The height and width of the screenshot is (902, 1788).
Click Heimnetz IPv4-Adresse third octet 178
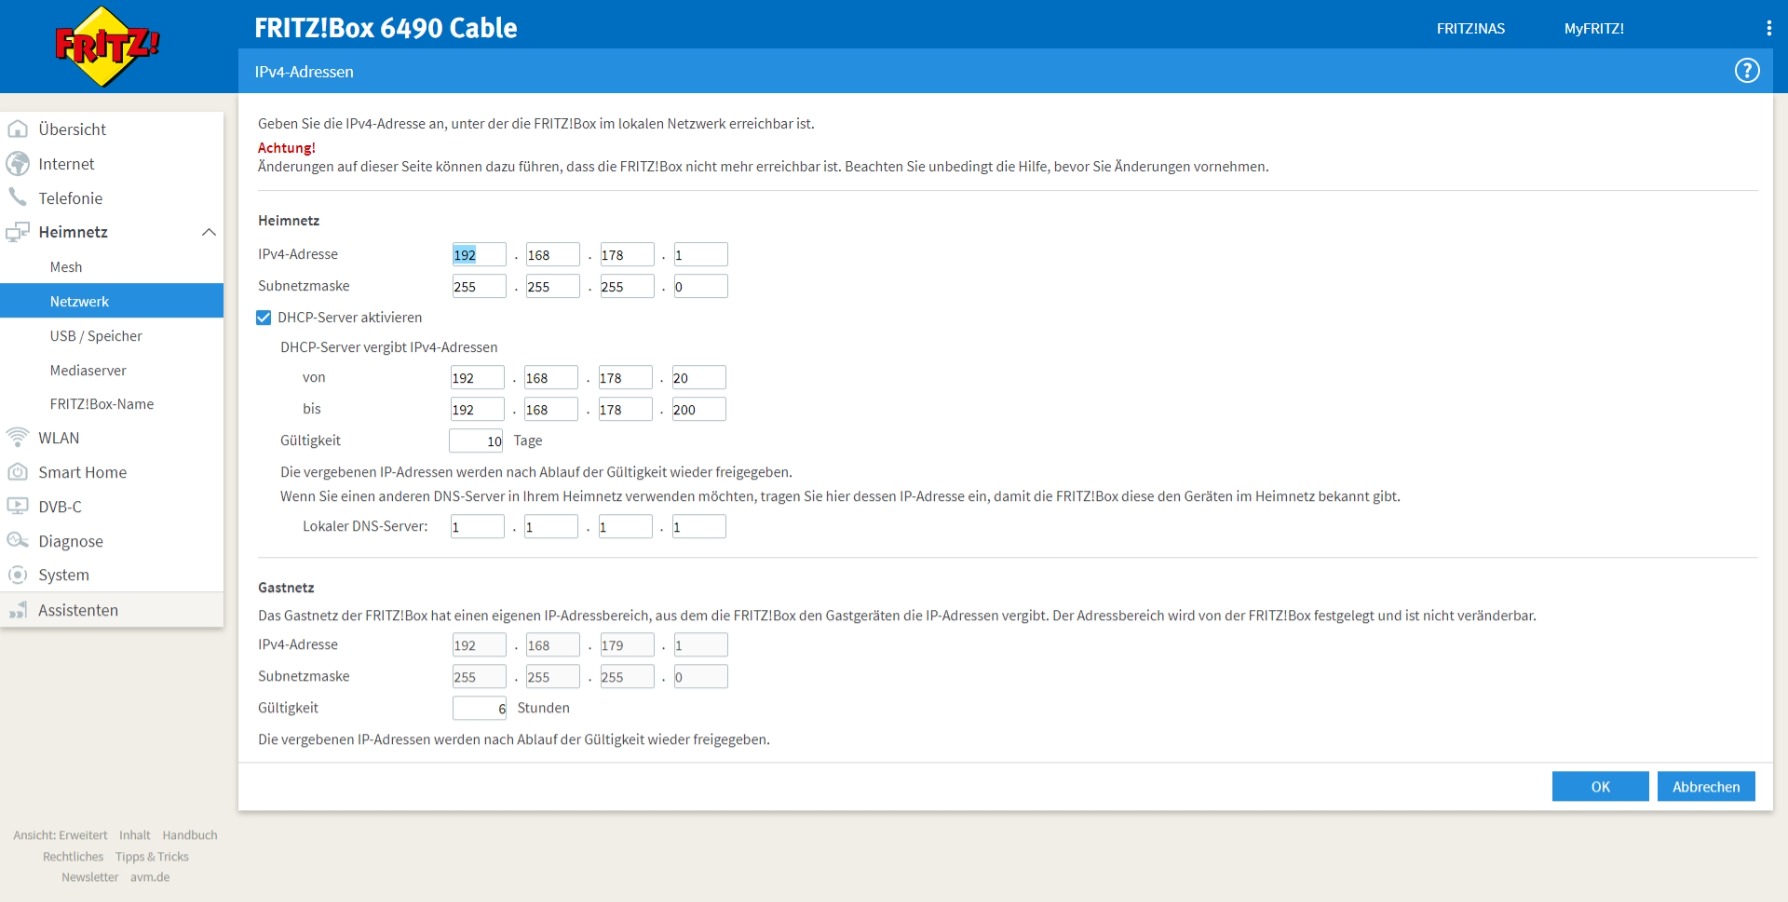[x=627, y=255]
